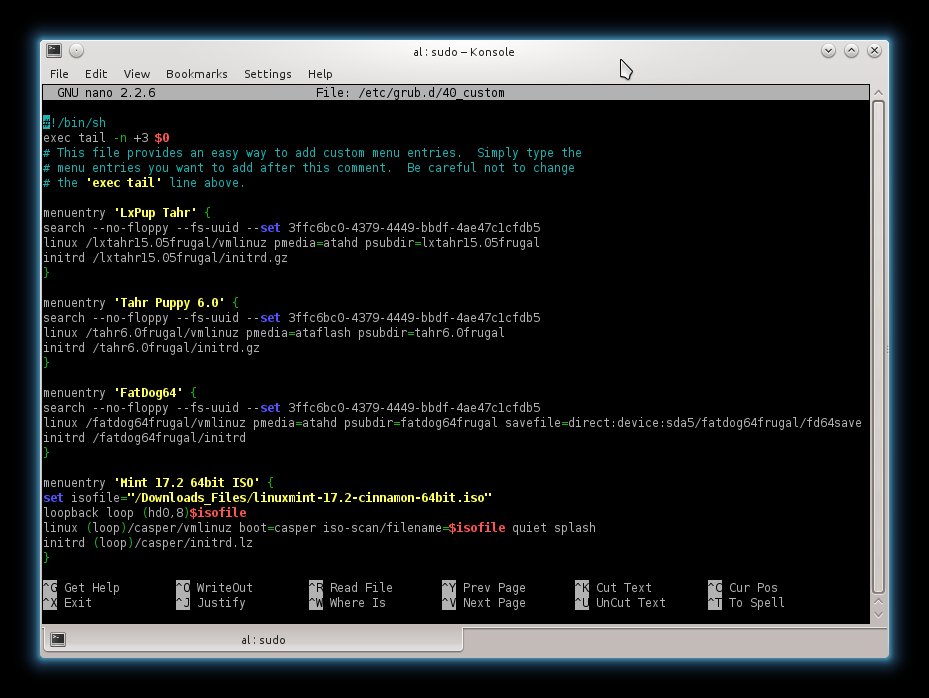Click the scrollbar down arrow at bottom
The image size is (929, 698).
[879, 615]
